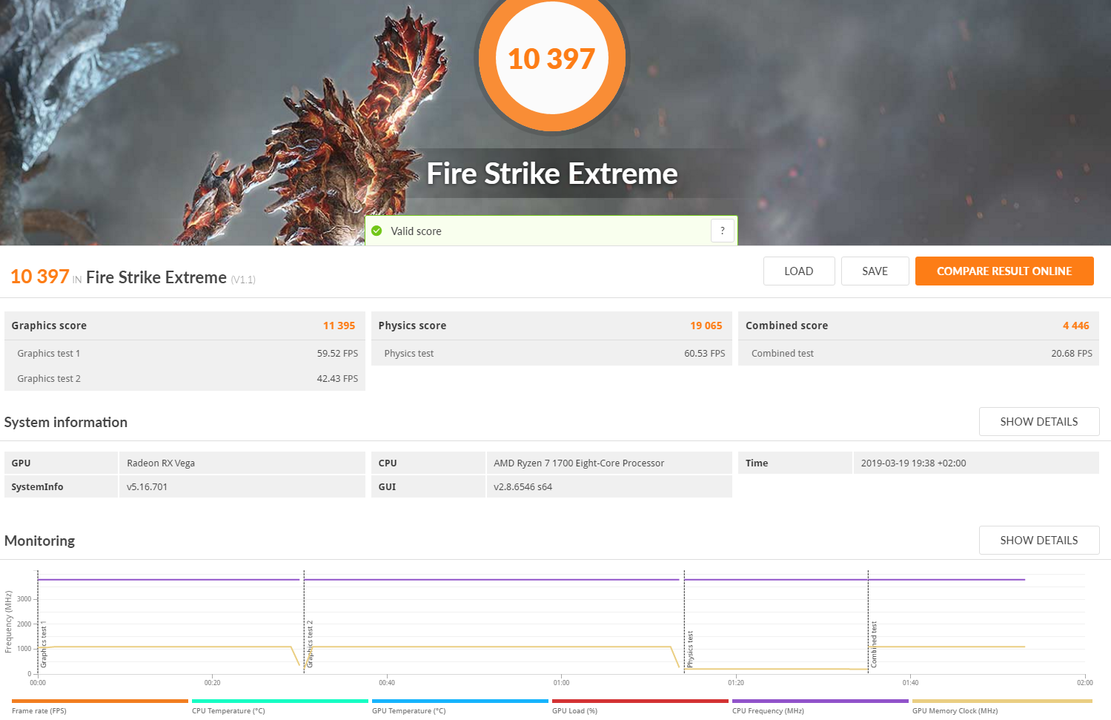The image size is (1111, 720).
Task: Click the 01:00 tick on the chart time axis
Action: (x=561, y=682)
